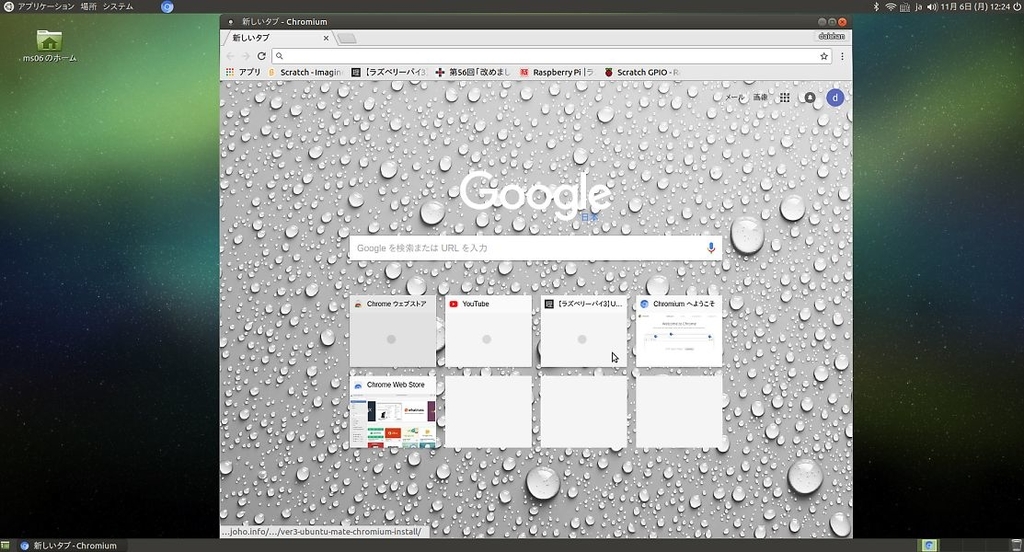Close the 新しいタブ tab

click(x=326, y=38)
